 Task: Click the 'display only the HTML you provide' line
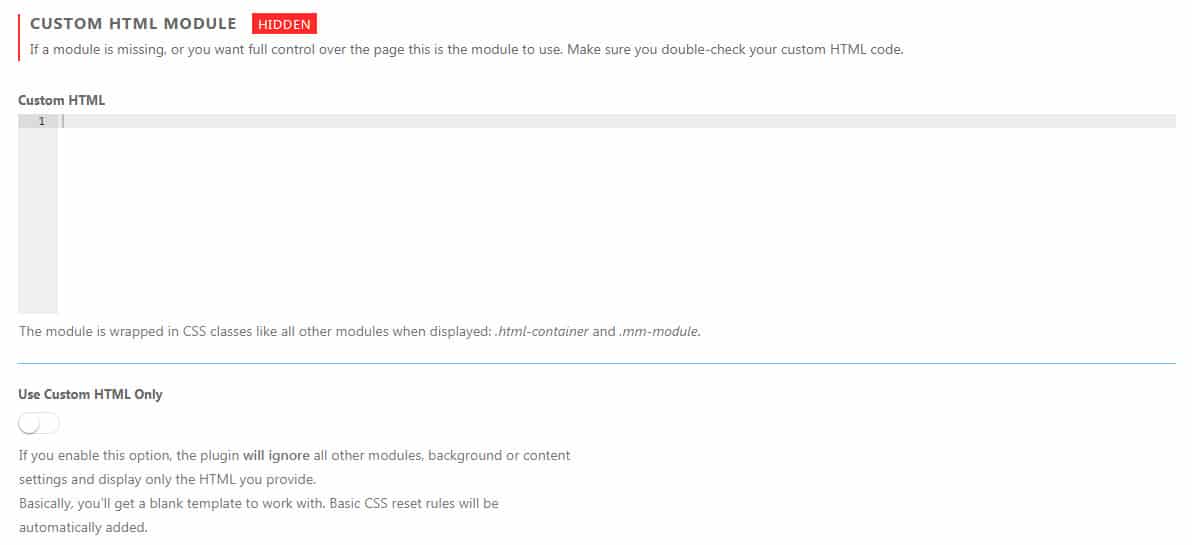[x=167, y=480]
